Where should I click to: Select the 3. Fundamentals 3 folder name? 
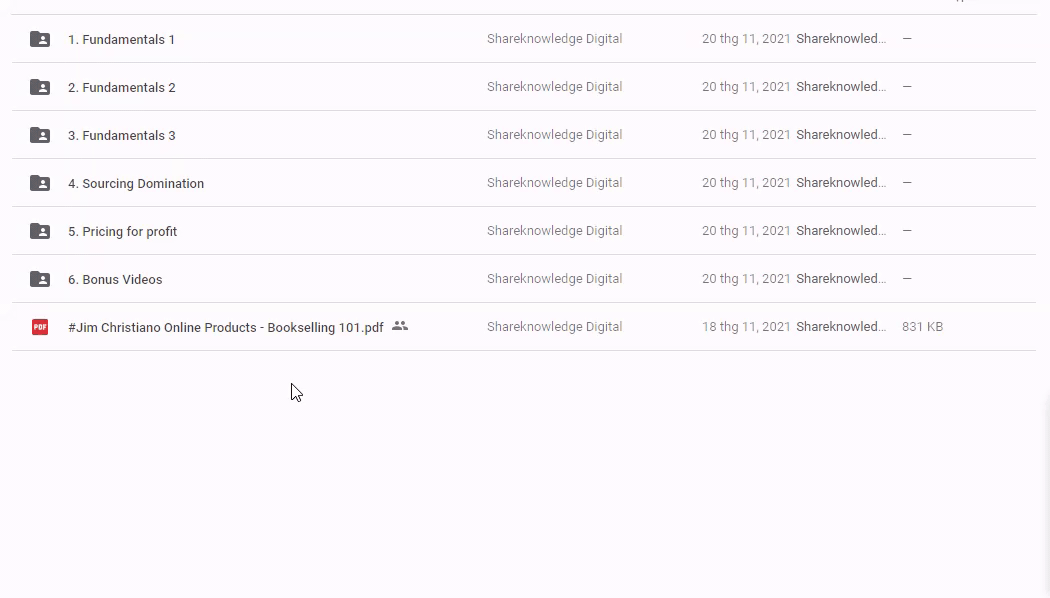[x=121, y=136]
